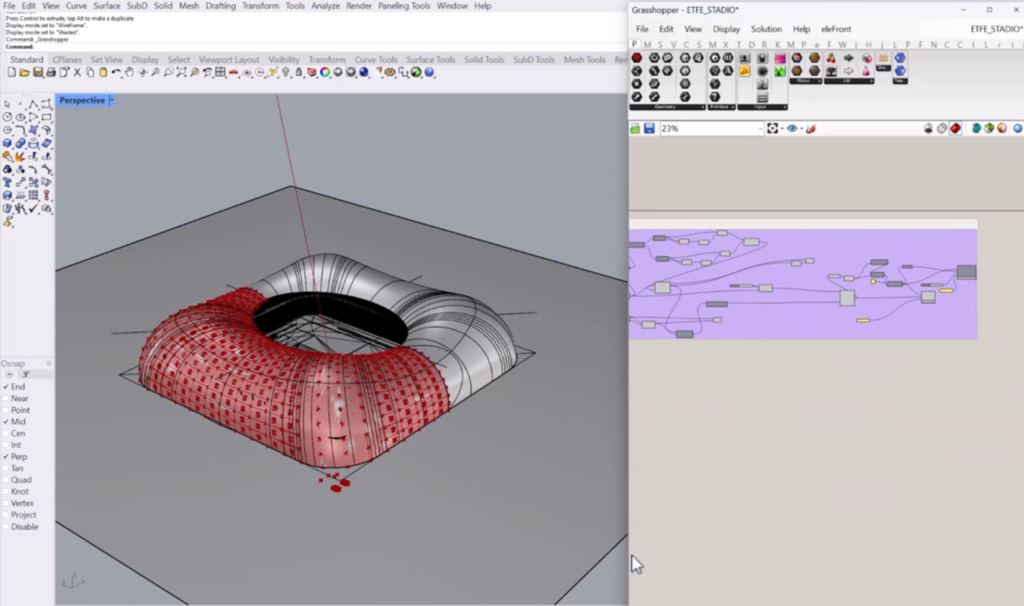Enable the Near osnap checkbox
The width and height of the screenshot is (1024, 606).
pos(7,399)
